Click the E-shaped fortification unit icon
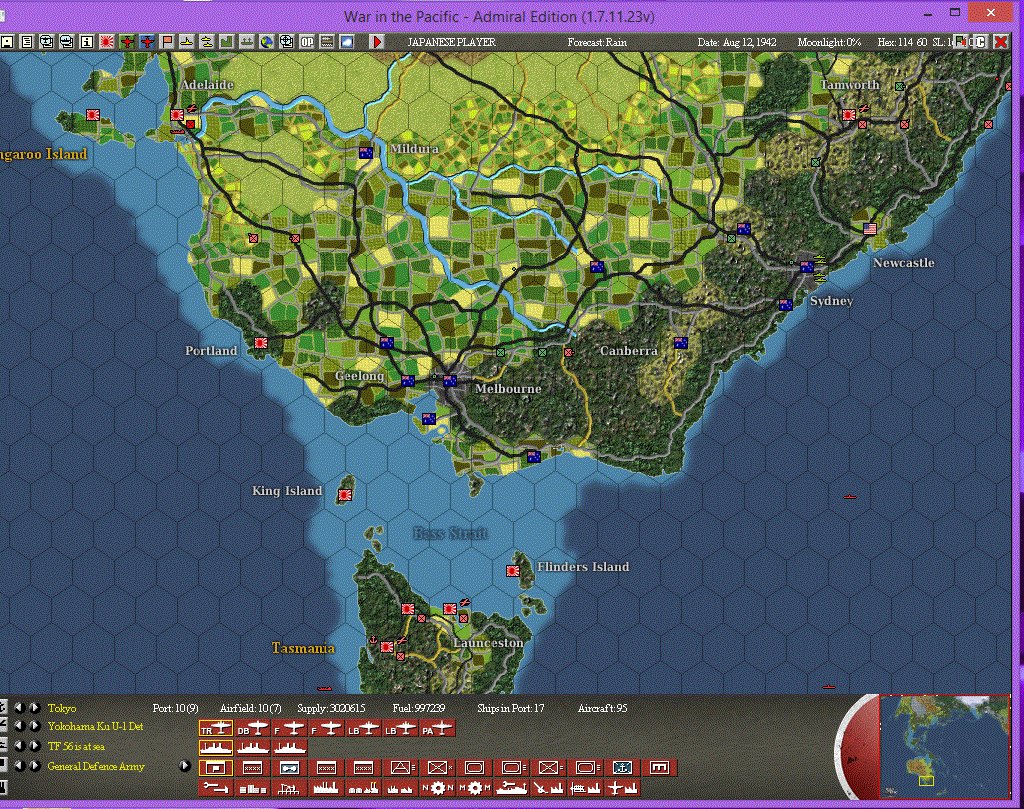Screen dimensions: 1024x809 [x=660, y=768]
